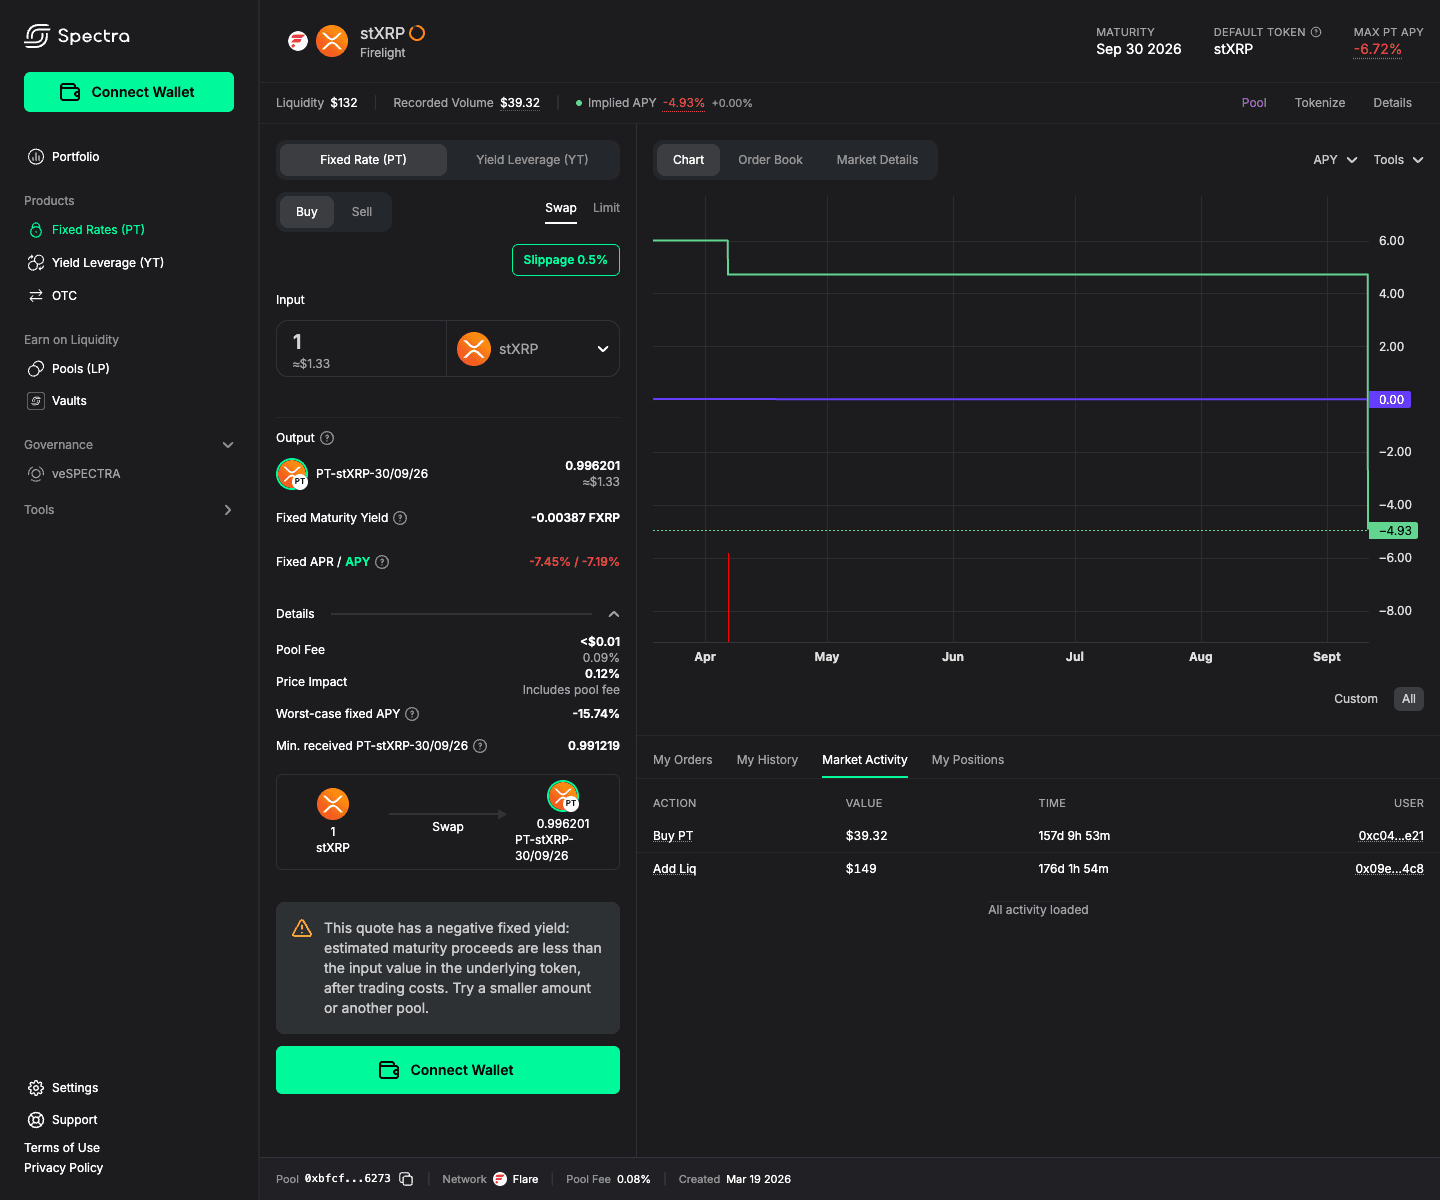The image size is (1440, 1200).
Task: Copy pool address with copy icon
Action: [x=406, y=1179]
